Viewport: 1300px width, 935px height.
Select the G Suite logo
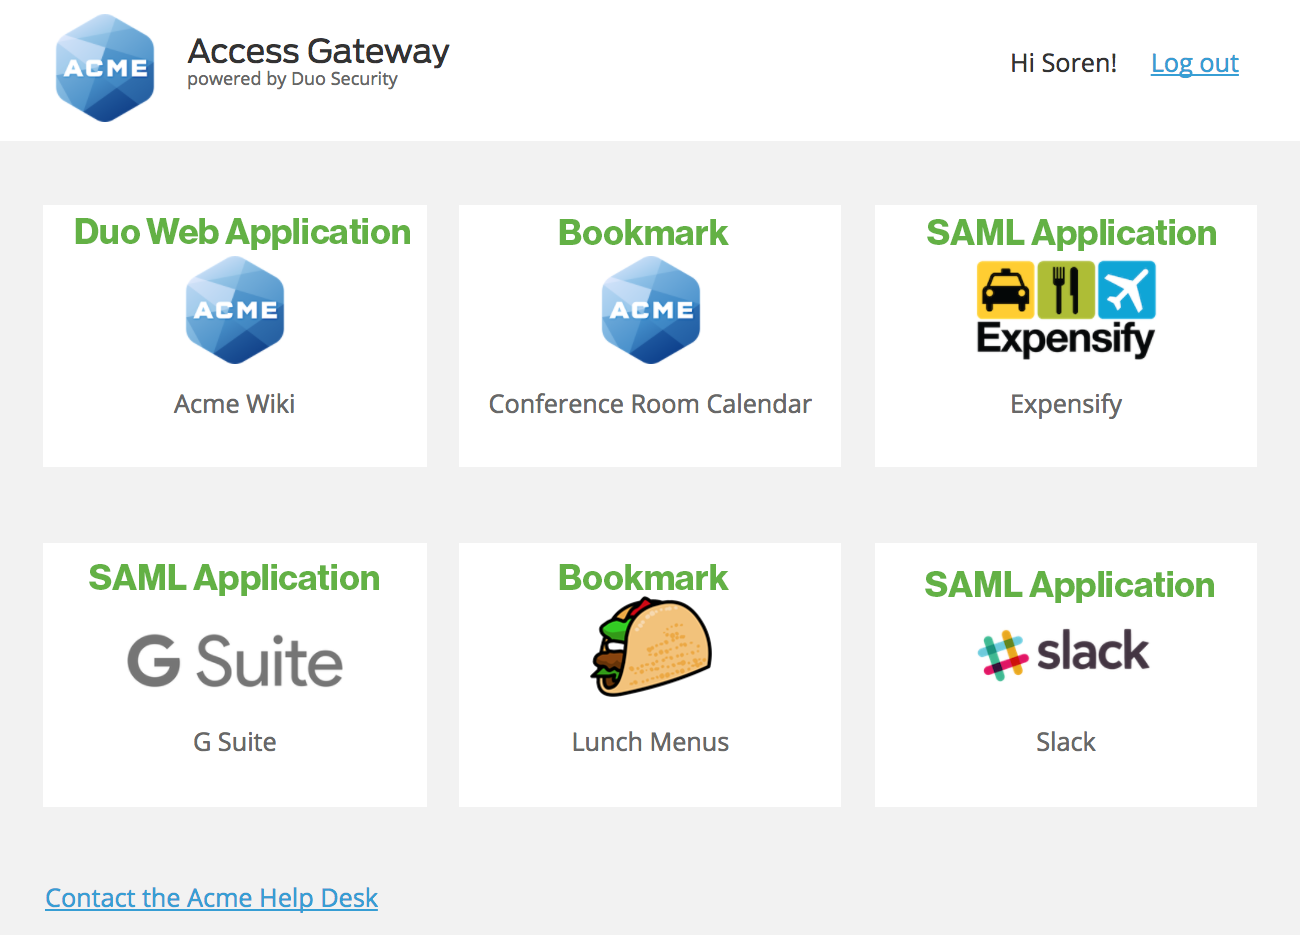point(235,660)
